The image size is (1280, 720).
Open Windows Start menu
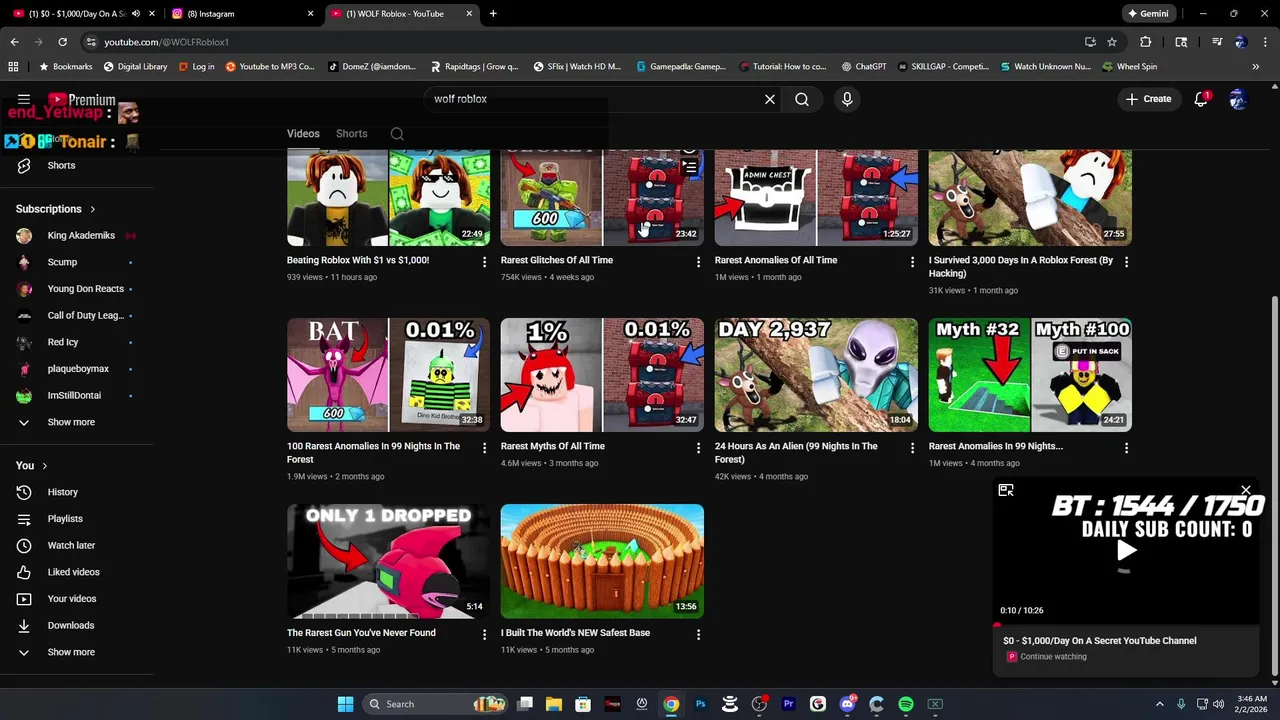(345, 704)
